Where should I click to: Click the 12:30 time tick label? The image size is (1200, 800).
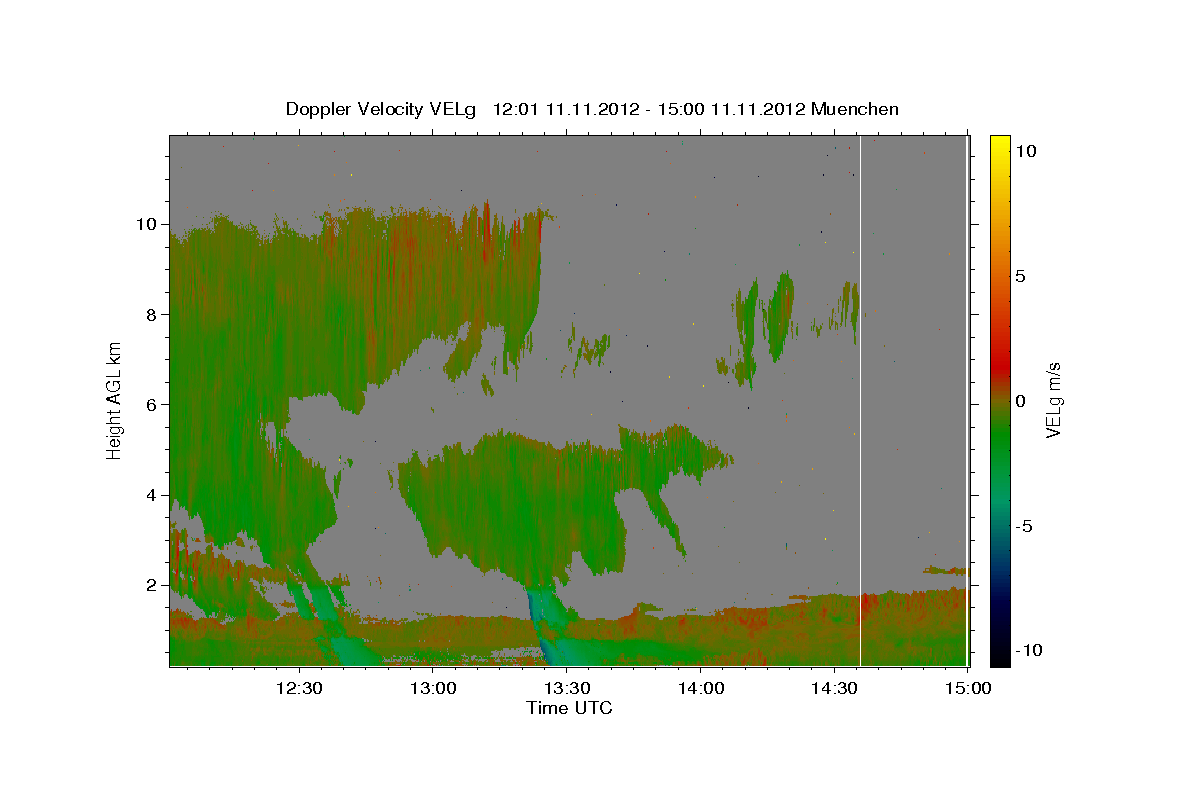299,689
